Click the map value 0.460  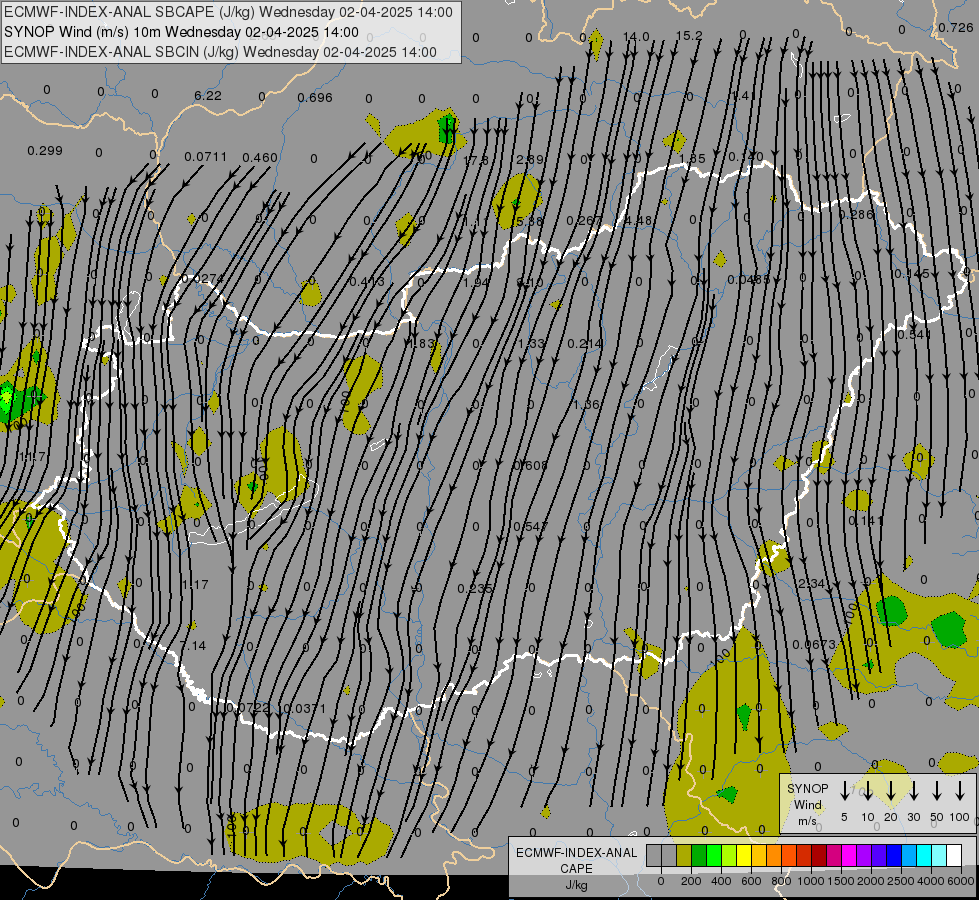[x=260, y=157]
